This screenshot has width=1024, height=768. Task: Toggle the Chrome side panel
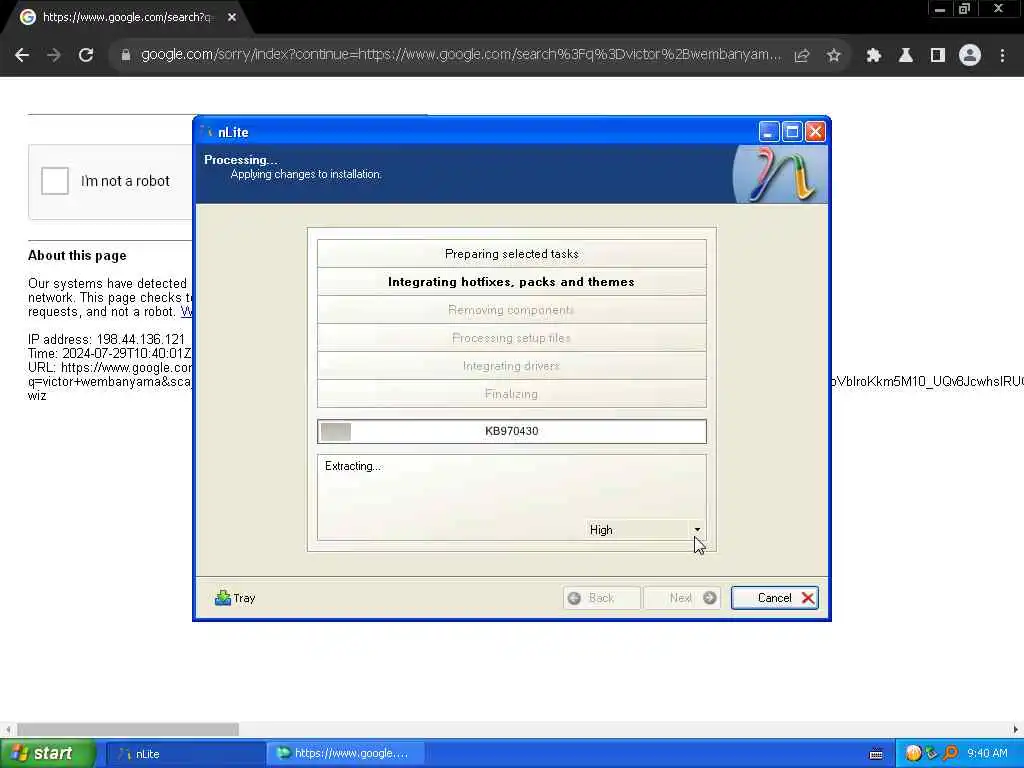click(x=938, y=56)
